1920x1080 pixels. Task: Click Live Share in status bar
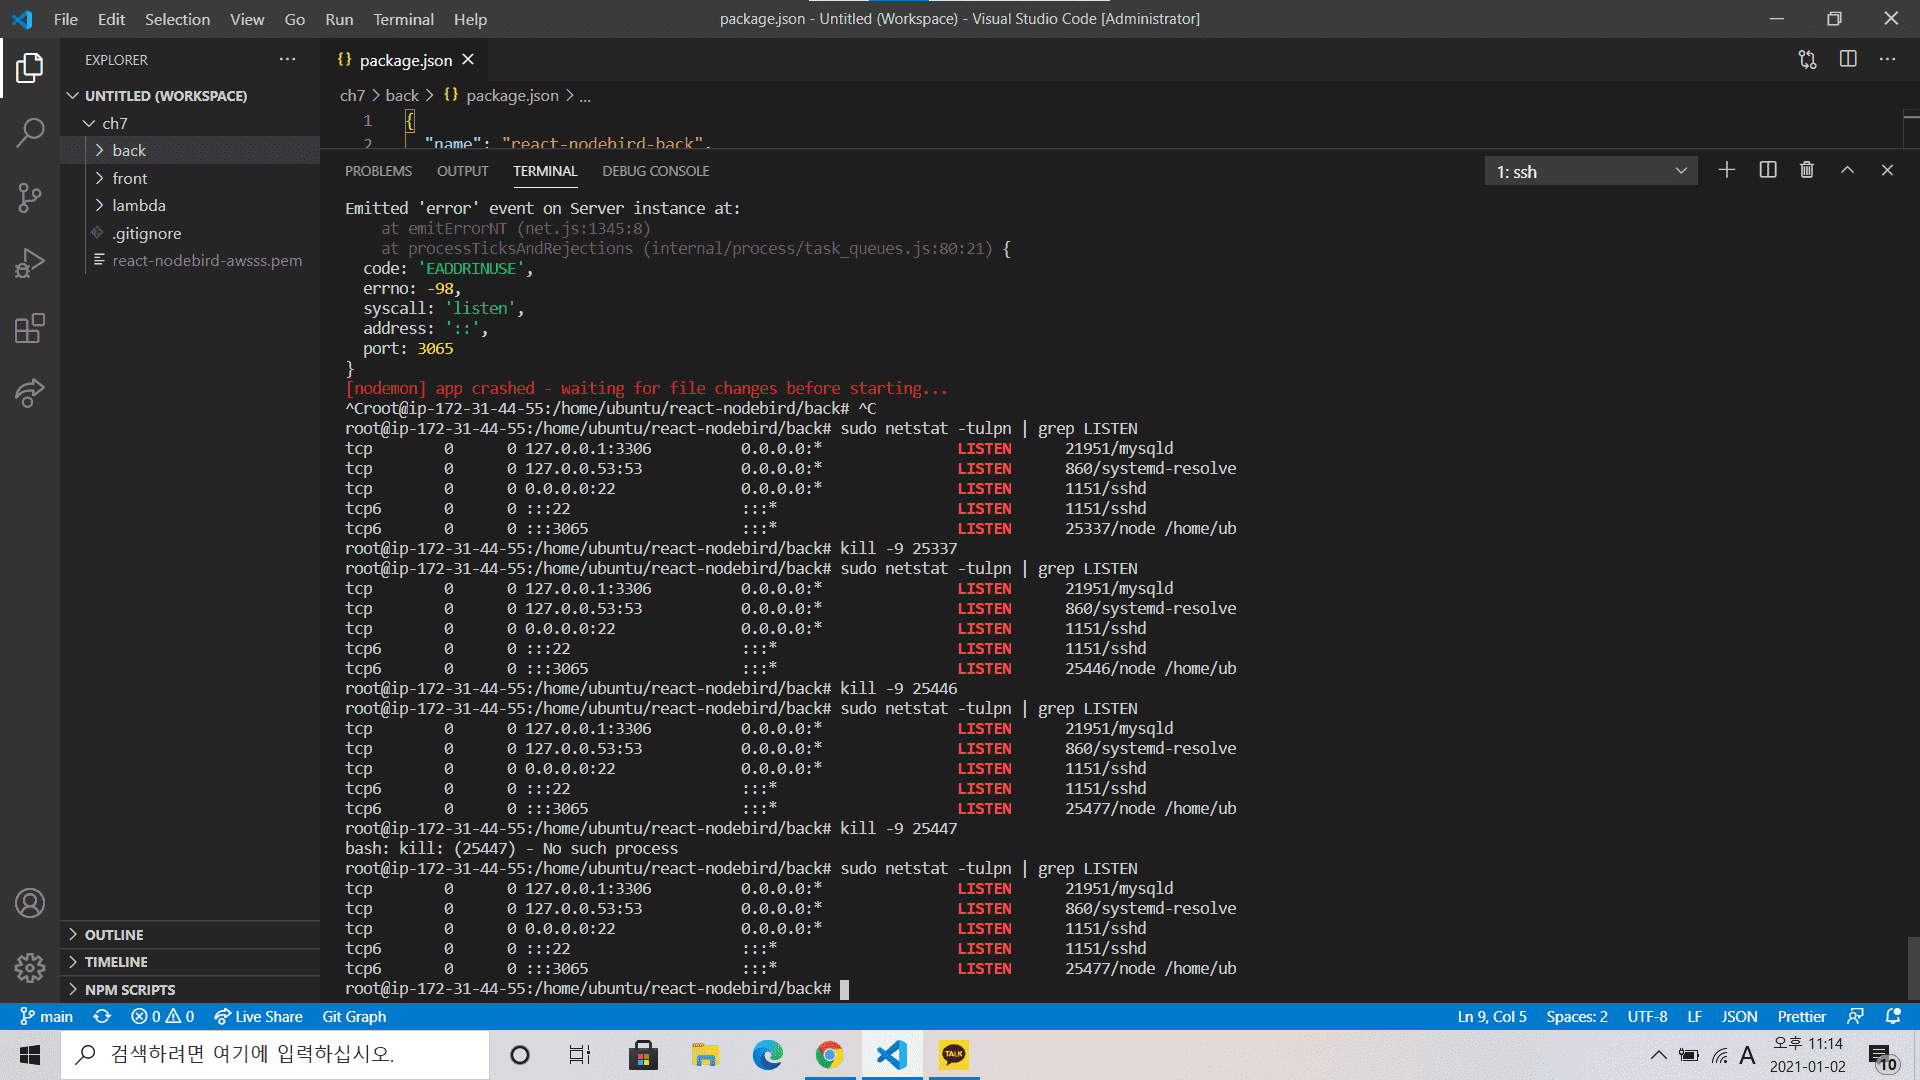point(258,1016)
